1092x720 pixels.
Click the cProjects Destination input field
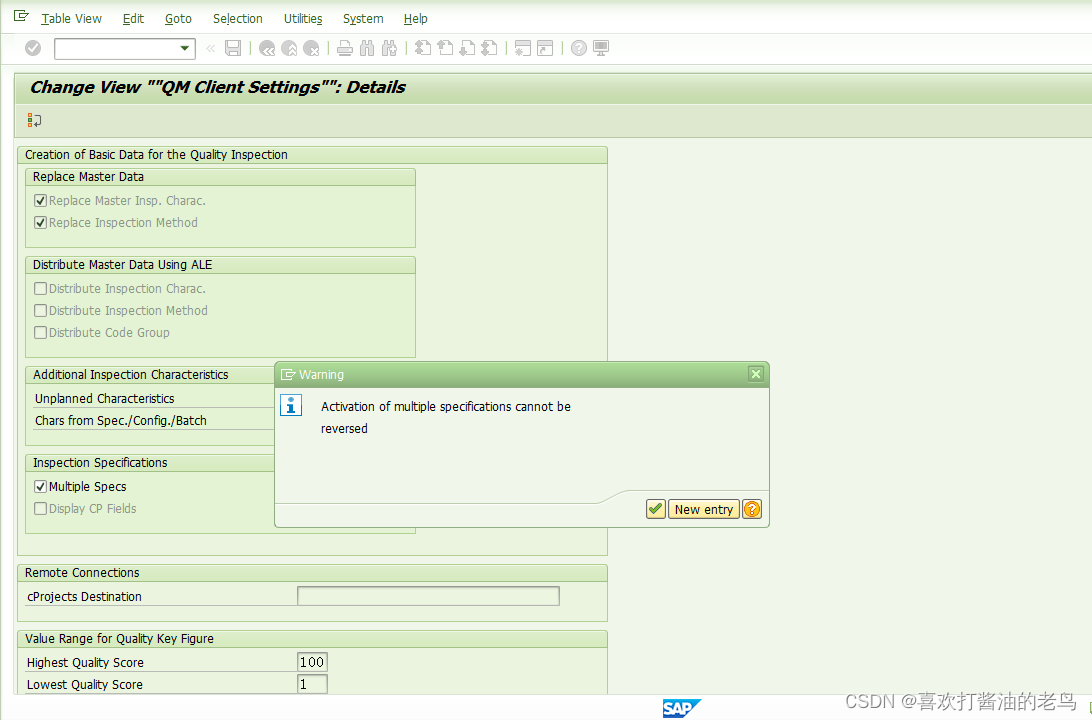tap(428, 595)
